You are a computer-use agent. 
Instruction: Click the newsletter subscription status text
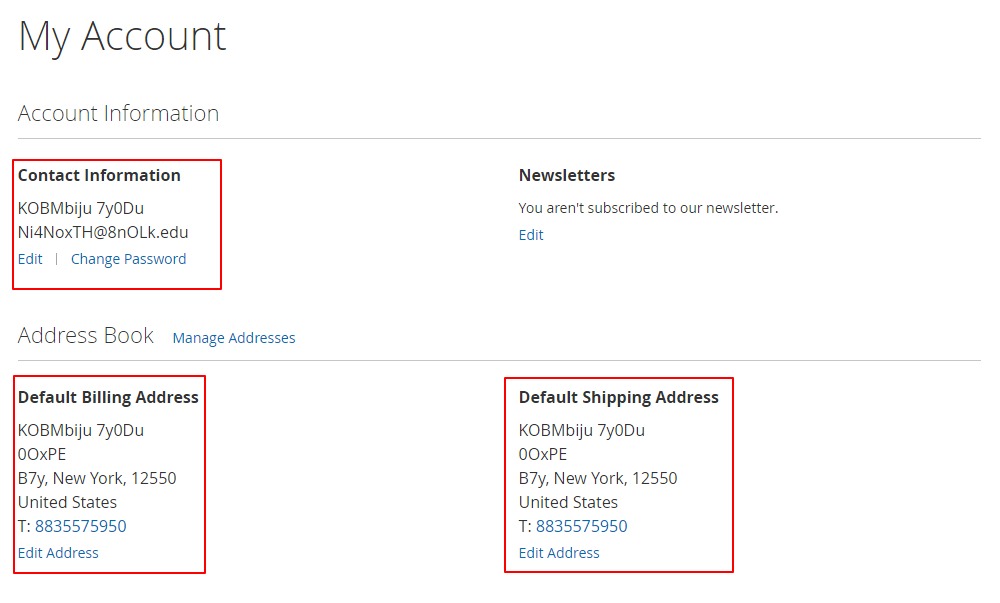click(648, 209)
